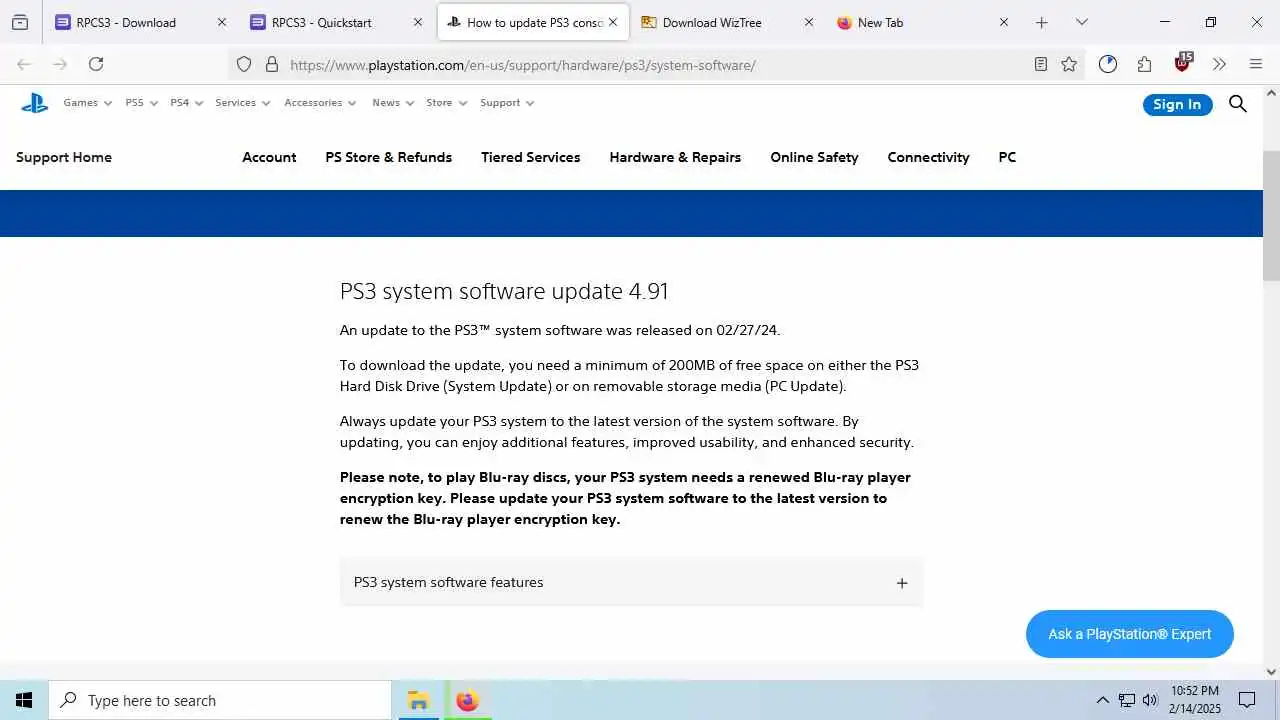Click the taskbar clock and date

pos(1194,700)
